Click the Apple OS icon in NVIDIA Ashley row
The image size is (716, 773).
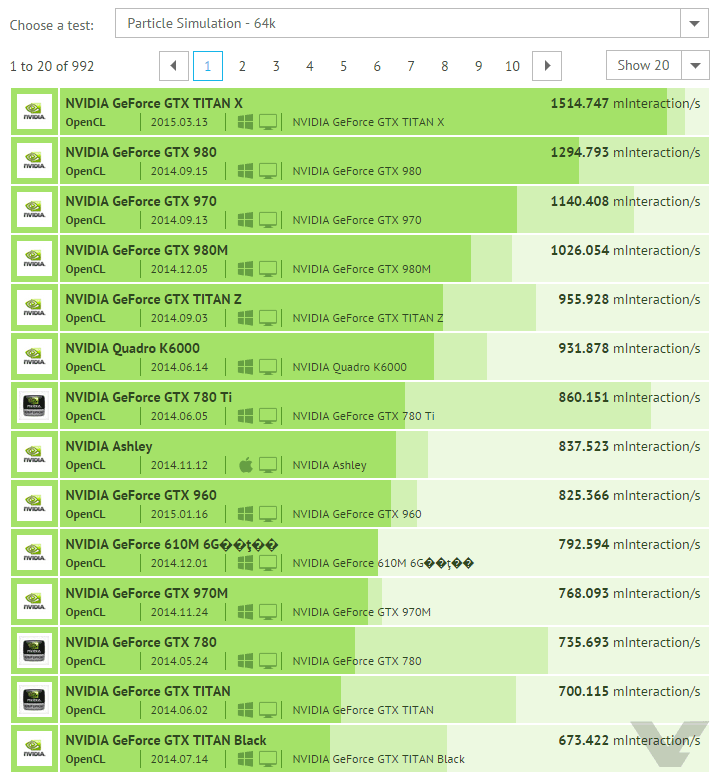click(246, 465)
